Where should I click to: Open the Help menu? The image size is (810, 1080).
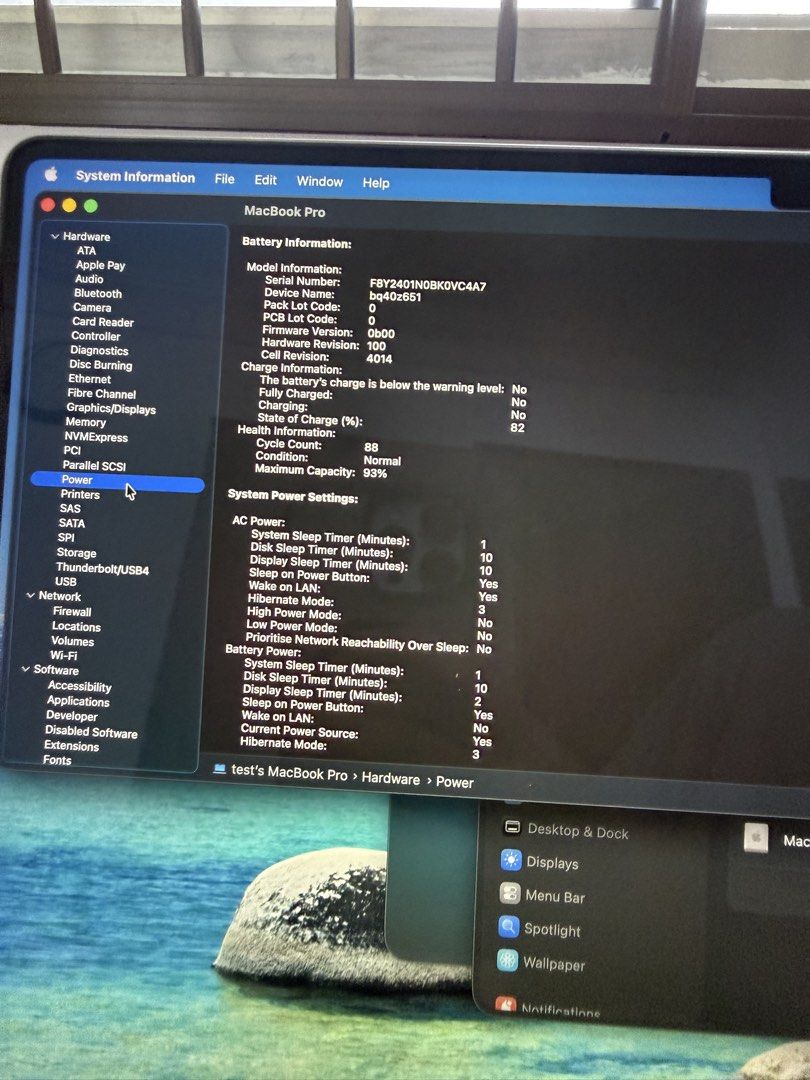[x=376, y=183]
